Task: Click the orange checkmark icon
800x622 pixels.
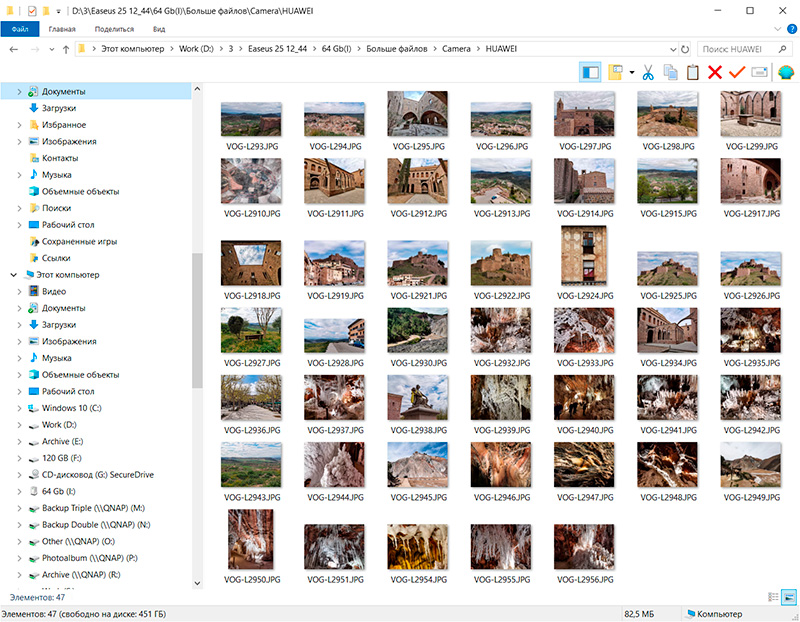Action: click(x=738, y=72)
